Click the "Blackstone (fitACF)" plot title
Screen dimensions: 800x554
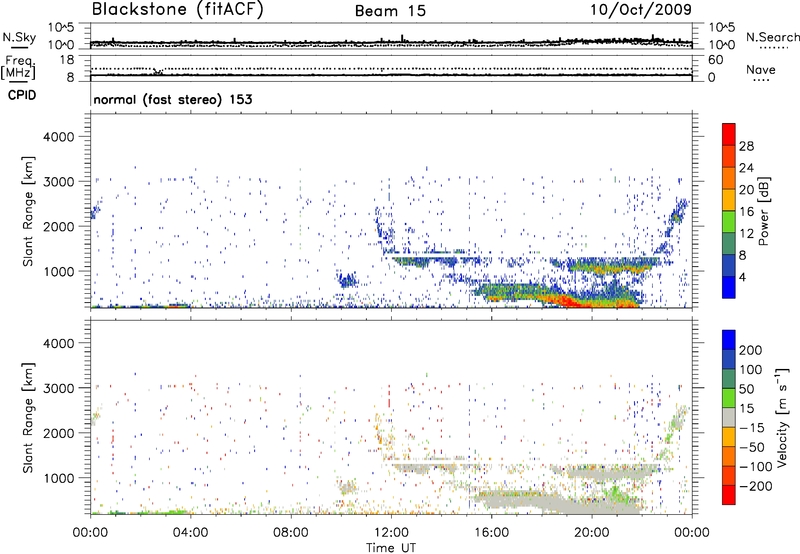pos(178,9)
